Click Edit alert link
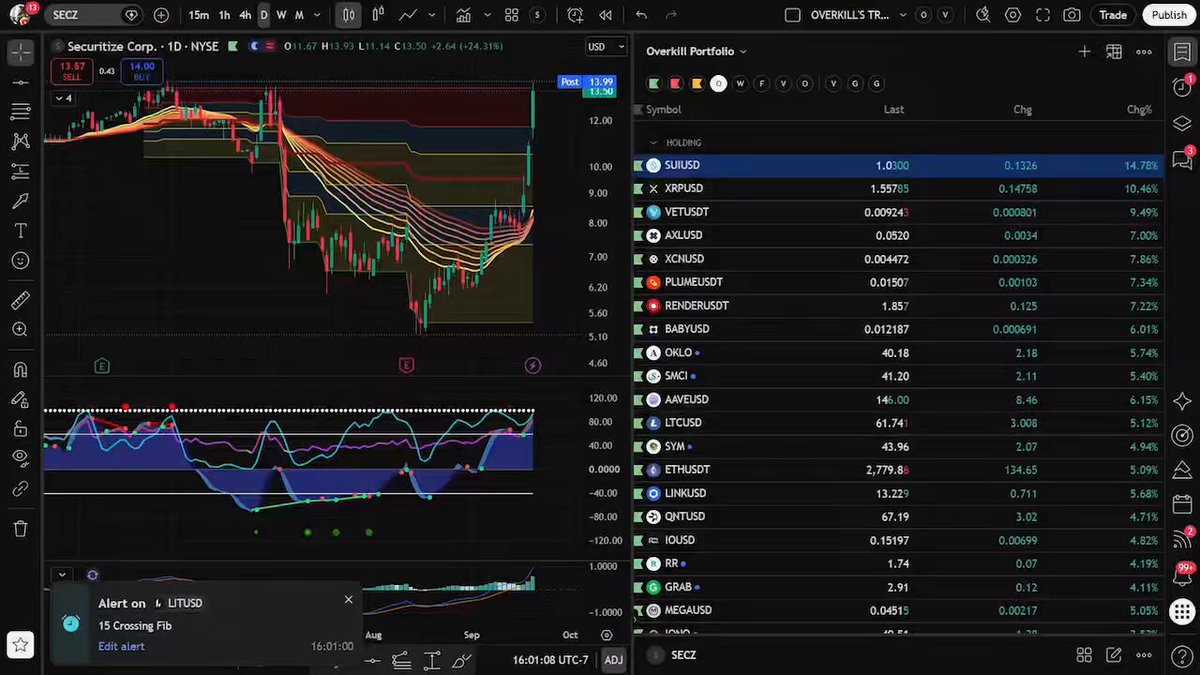 [121, 647]
